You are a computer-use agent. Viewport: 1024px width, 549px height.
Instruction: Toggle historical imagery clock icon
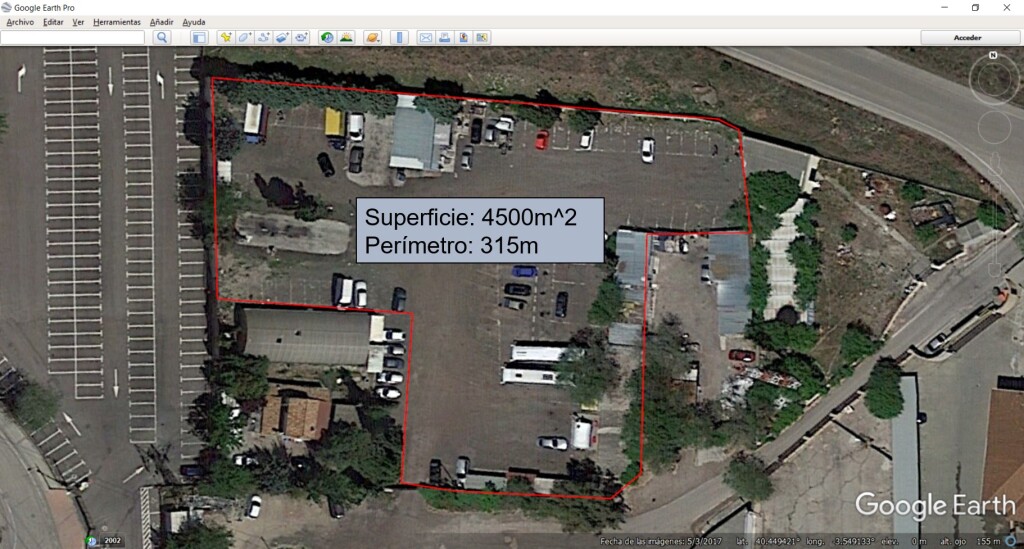click(x=327, y=38)
